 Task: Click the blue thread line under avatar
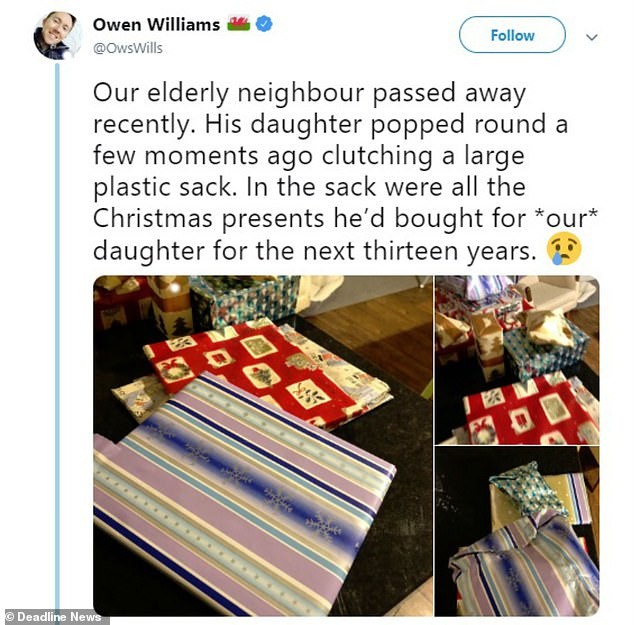pyautogui.click(x=57, y=336)
